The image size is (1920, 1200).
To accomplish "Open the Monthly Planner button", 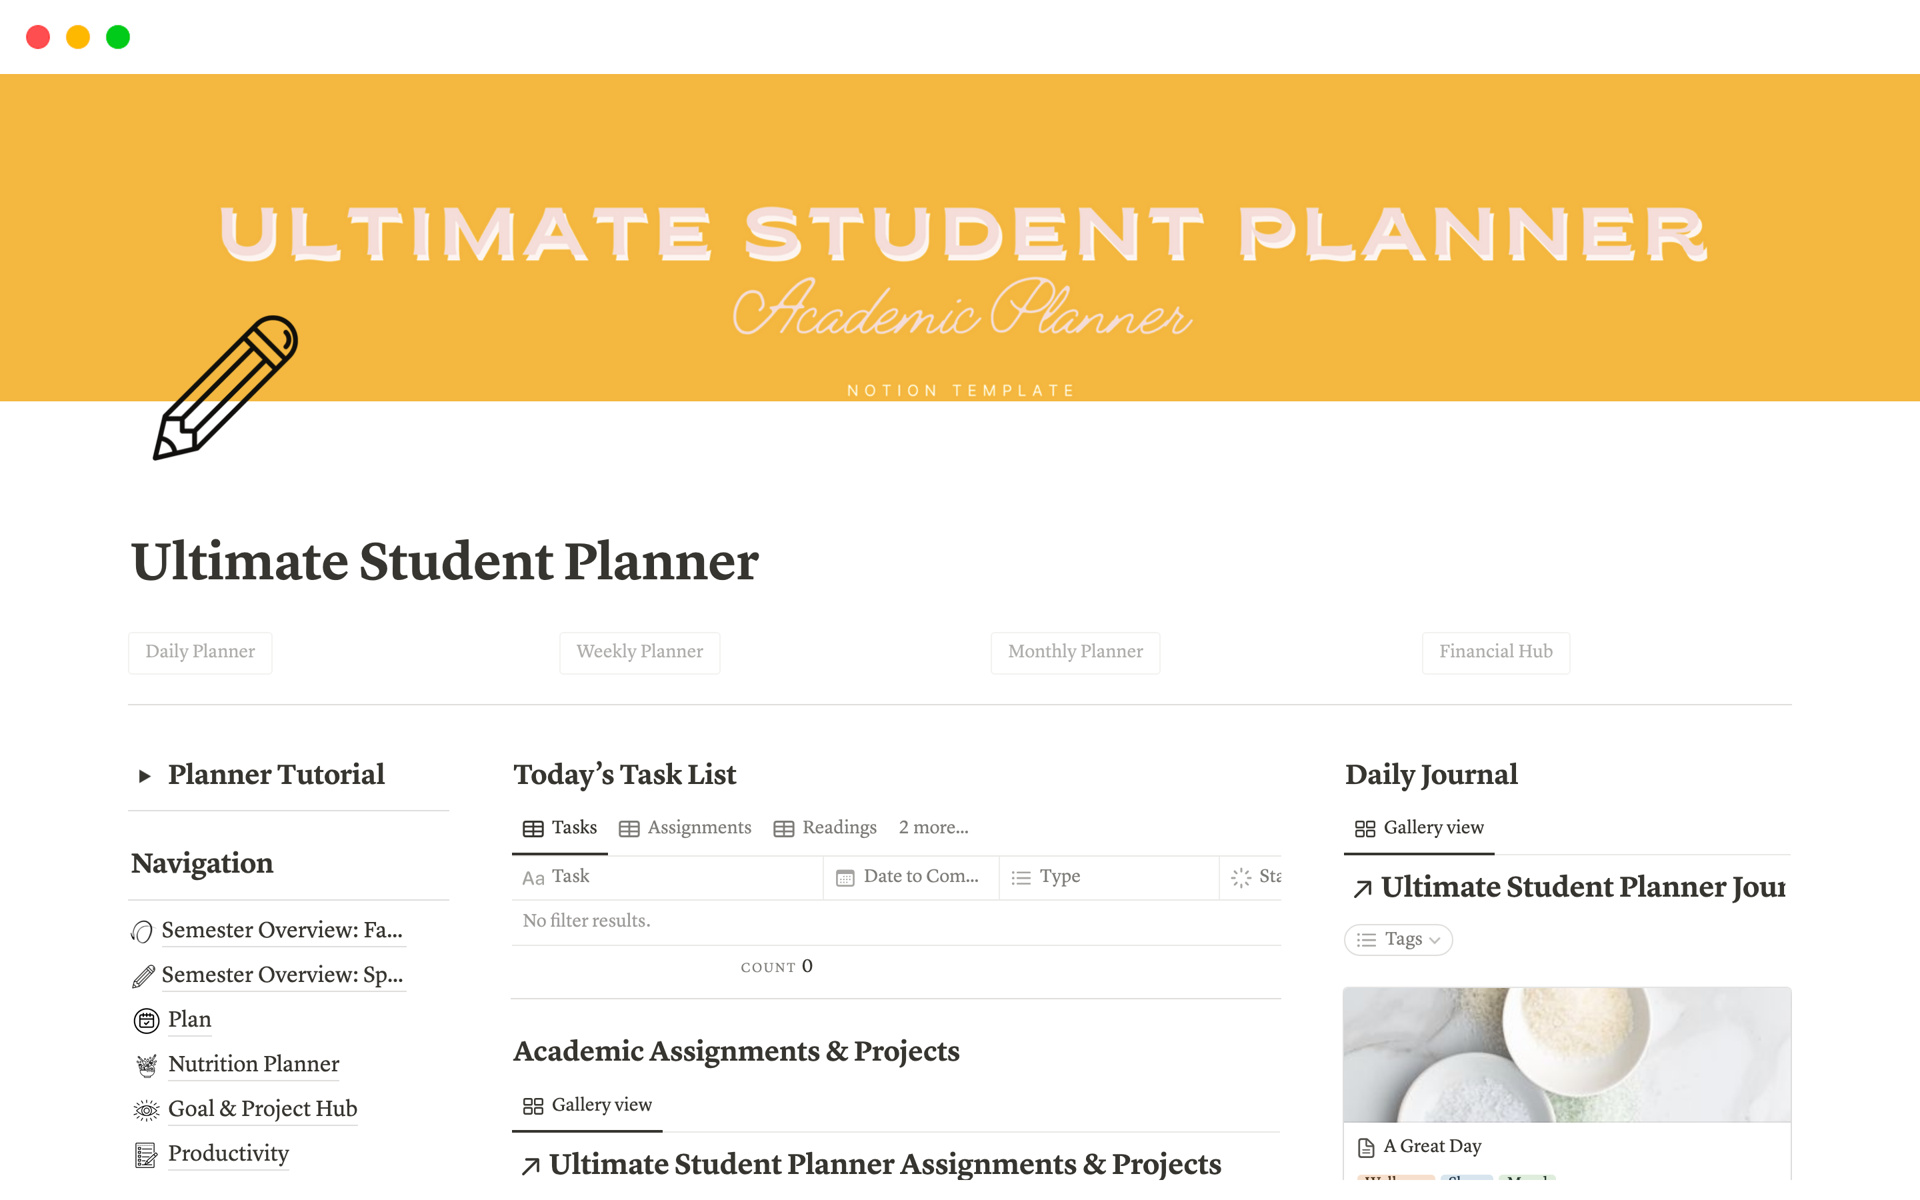I will (1075, 652).
